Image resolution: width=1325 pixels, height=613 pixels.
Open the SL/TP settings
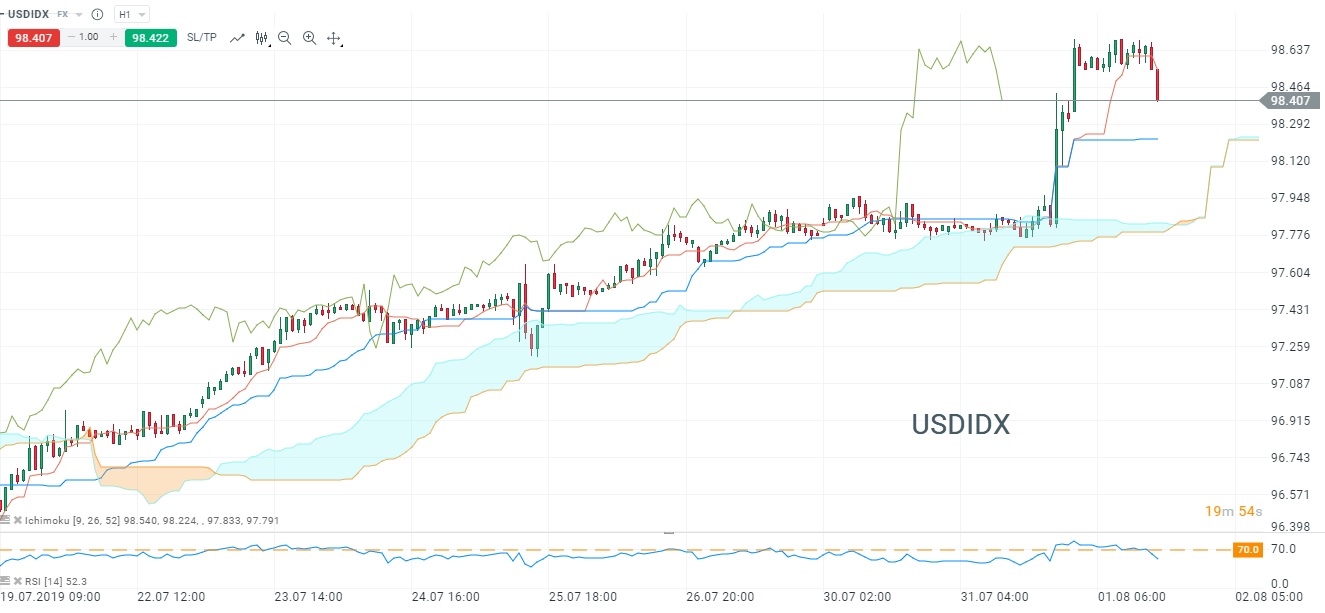201,38
